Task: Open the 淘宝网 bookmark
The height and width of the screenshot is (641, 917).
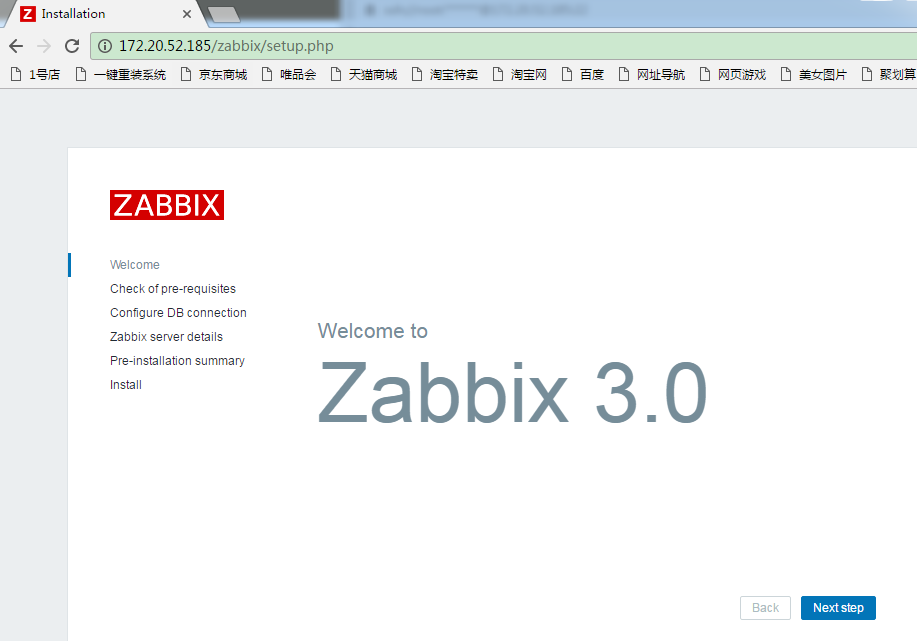Action: 520,74
